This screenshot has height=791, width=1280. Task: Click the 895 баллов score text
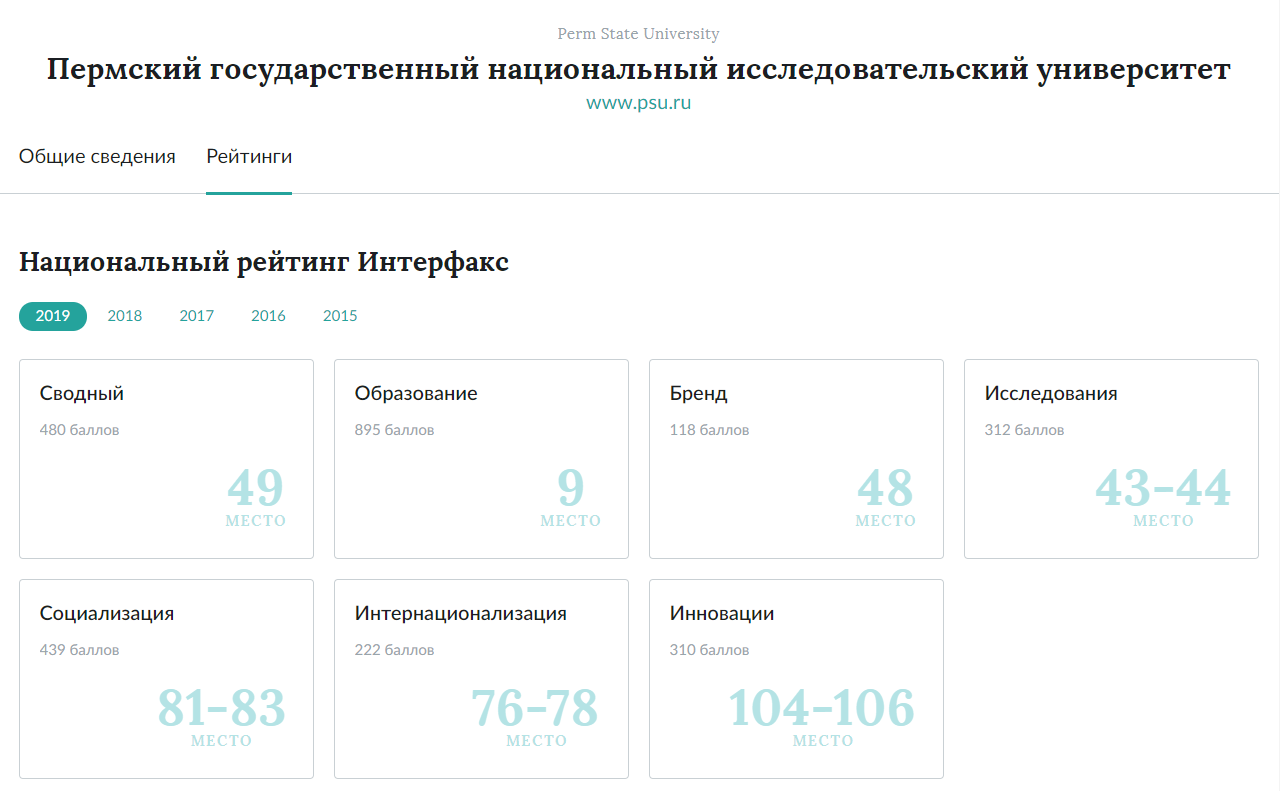394,430
